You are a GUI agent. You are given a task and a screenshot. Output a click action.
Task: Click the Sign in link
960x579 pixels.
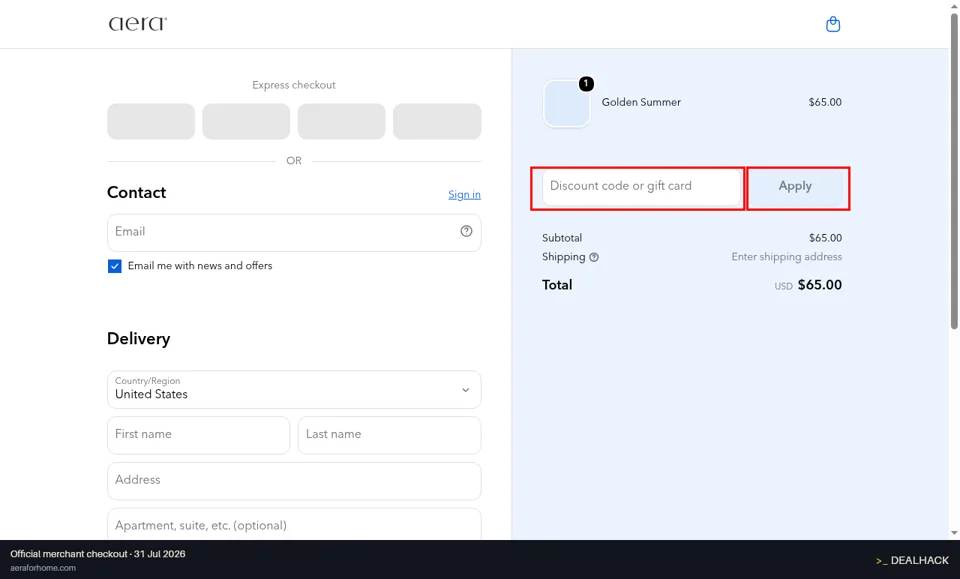(464, 195)
